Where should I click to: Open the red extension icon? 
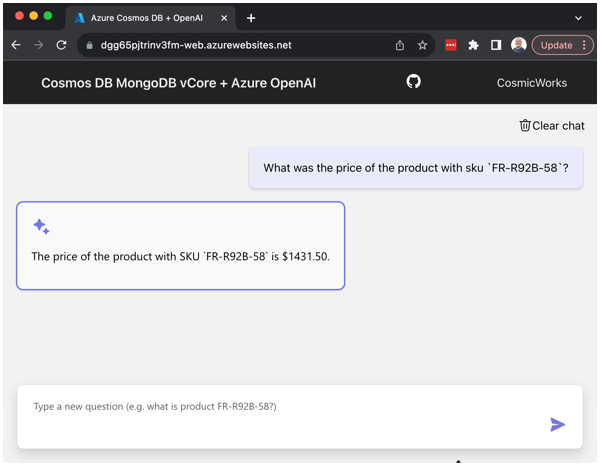[451, 45]
